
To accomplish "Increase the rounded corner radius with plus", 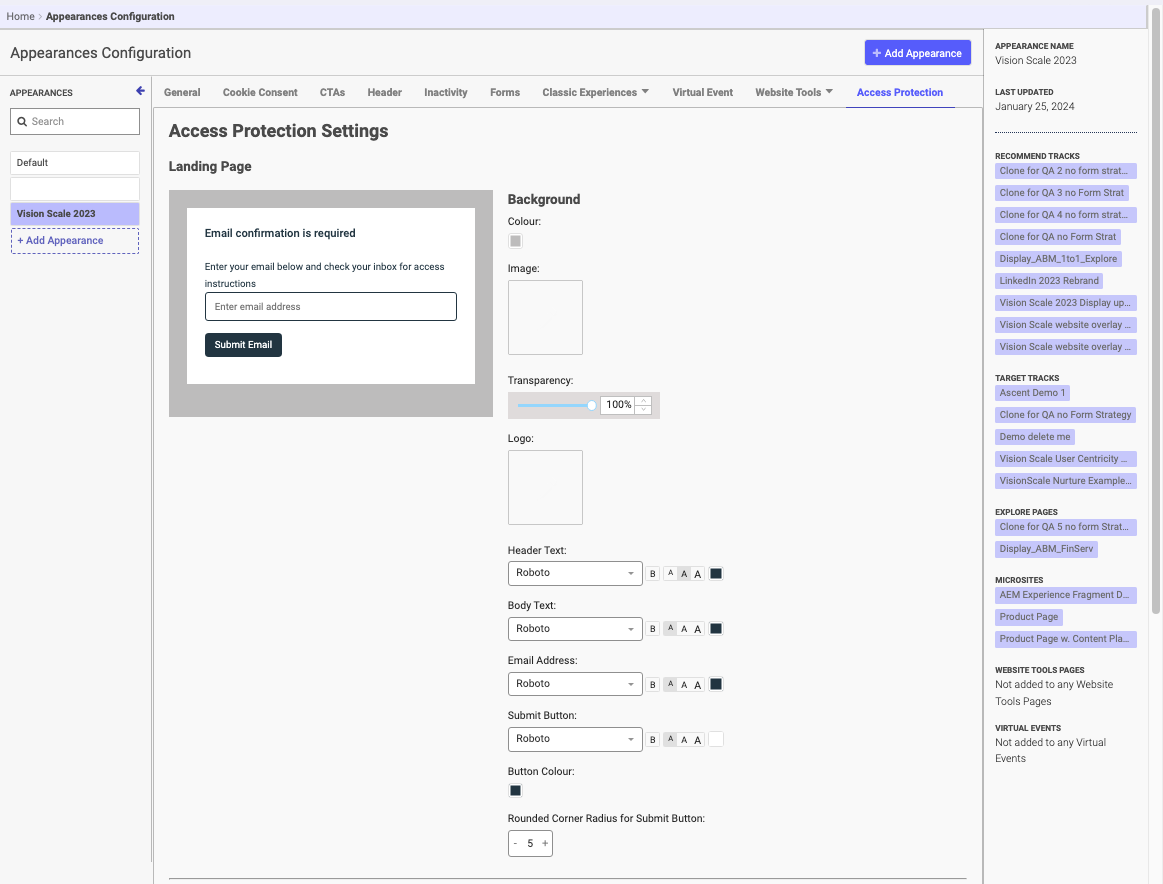I will coord(545,843).
